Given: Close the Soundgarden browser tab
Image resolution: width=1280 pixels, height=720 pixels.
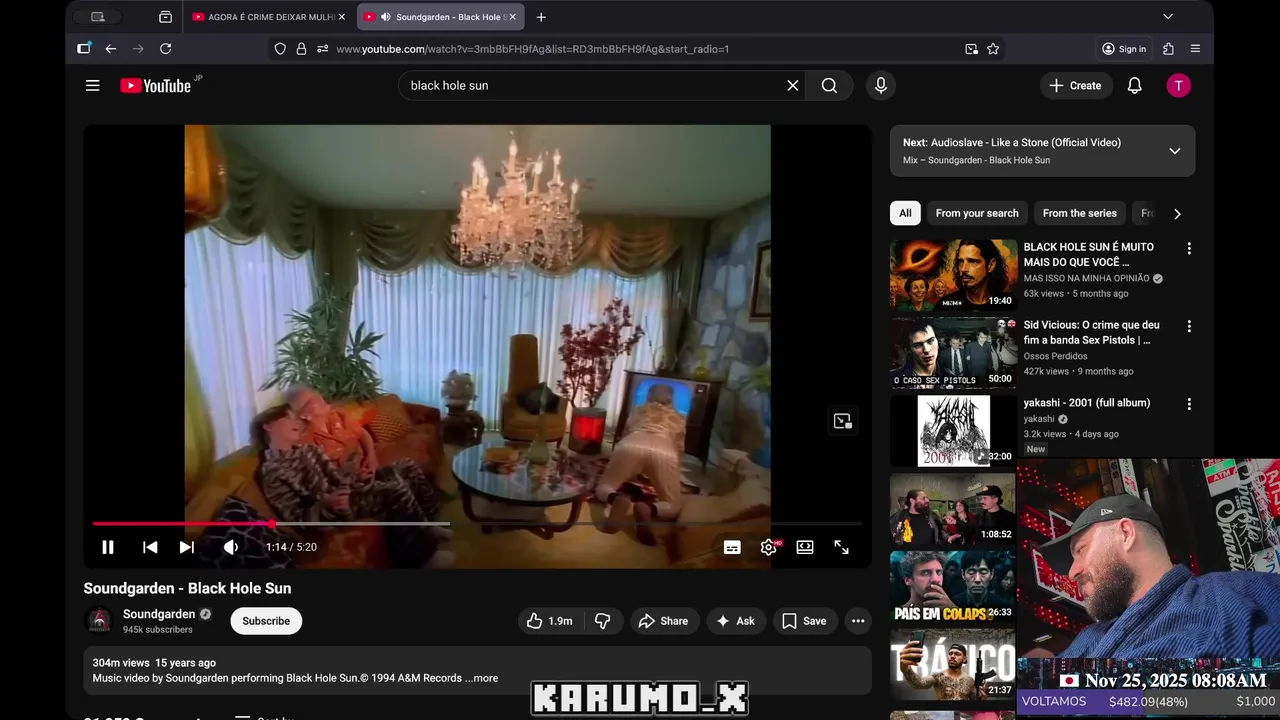Looking at the screenshot, I should (x=512, y=17).
